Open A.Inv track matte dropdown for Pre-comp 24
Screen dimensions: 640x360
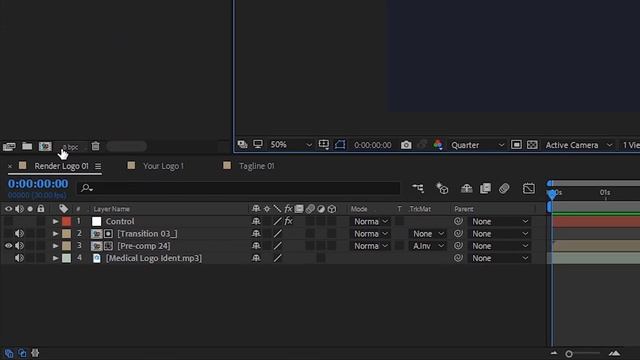tap(427, 246)
